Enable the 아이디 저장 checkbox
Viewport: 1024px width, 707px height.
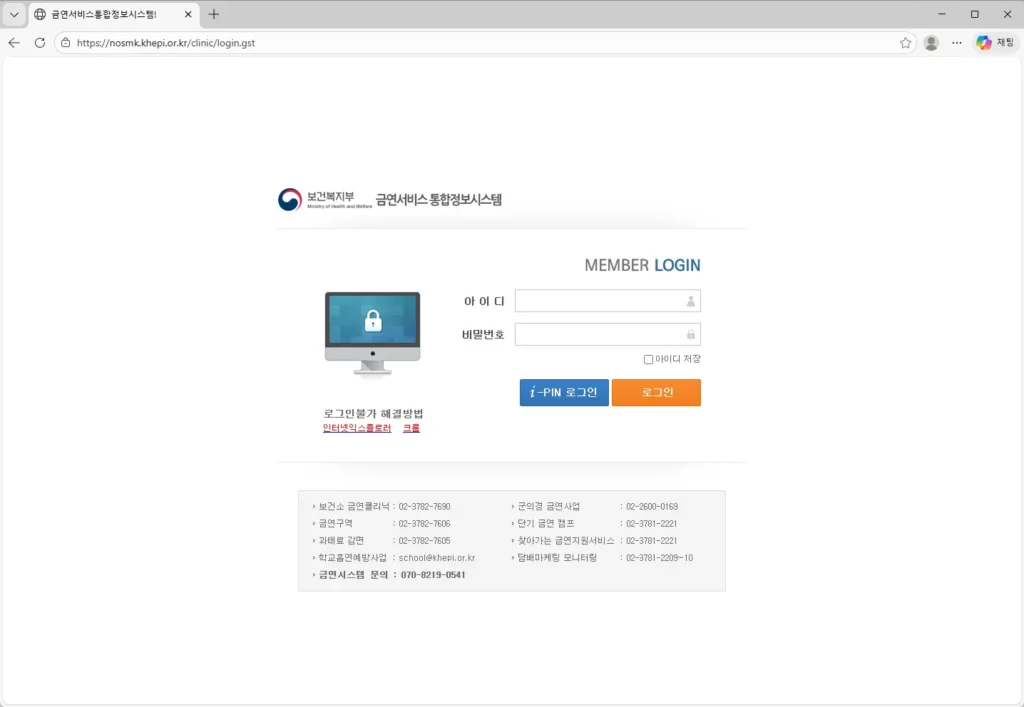pyautogui.click(x=648, y=359)
